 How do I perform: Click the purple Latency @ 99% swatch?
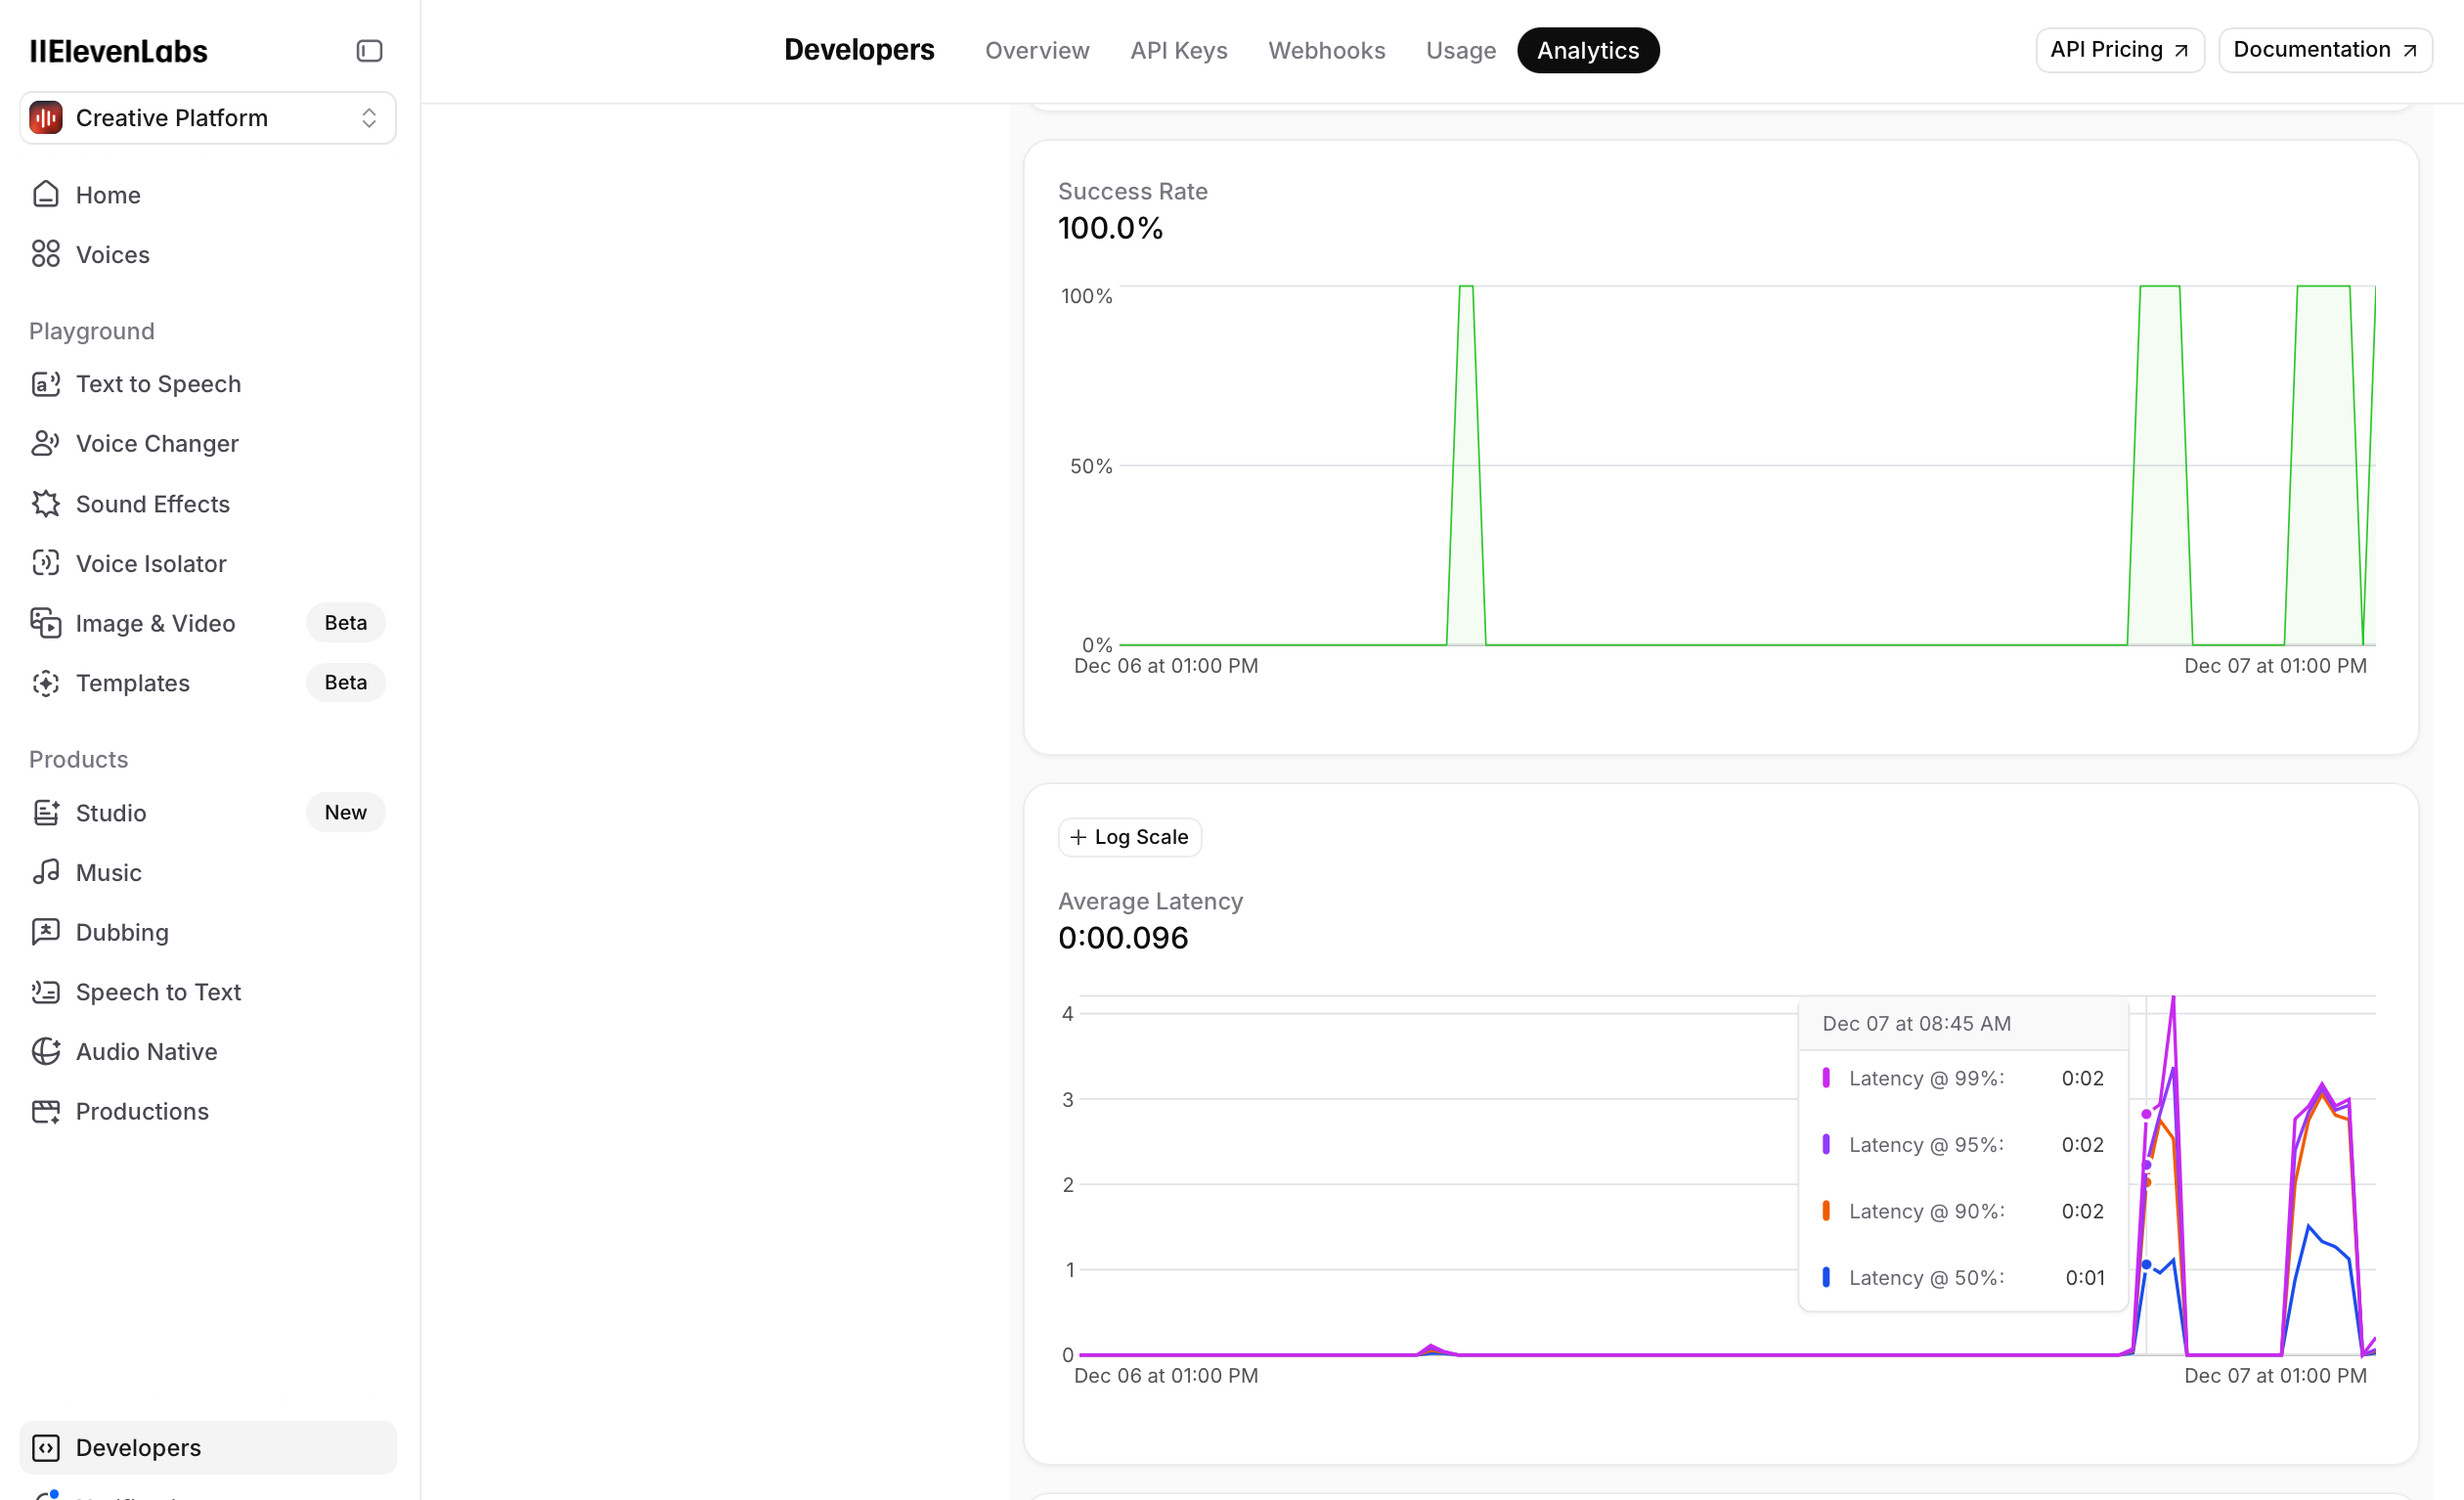(1826, 1078)
